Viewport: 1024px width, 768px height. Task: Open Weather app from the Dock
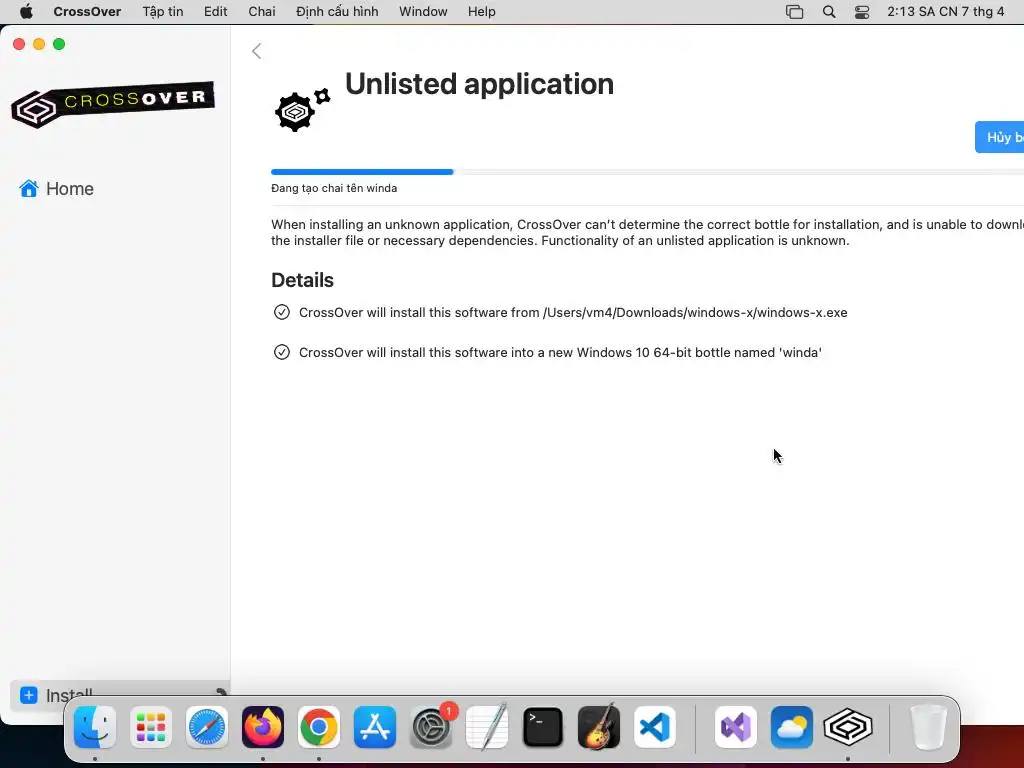pos(792,727)
